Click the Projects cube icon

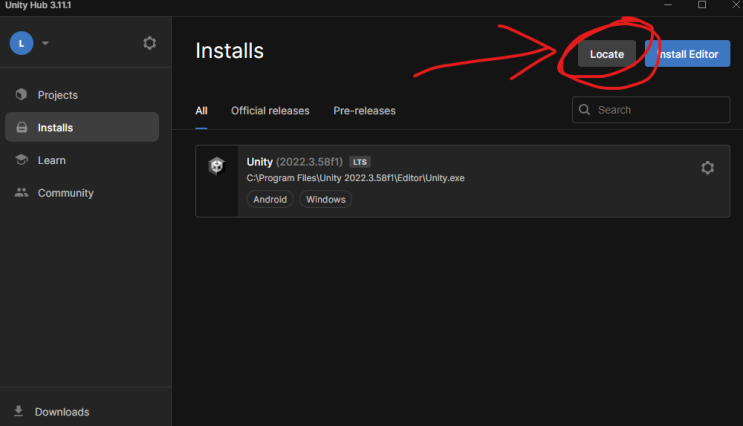(21, 94)
